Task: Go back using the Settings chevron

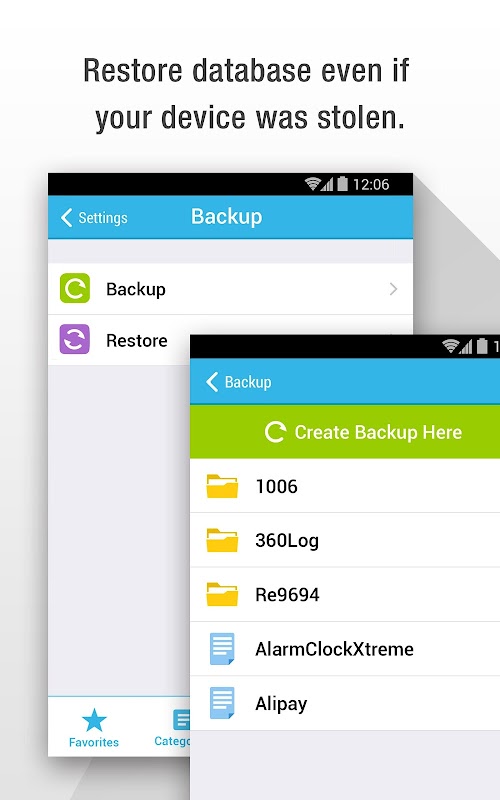Action: pos(66,217)
